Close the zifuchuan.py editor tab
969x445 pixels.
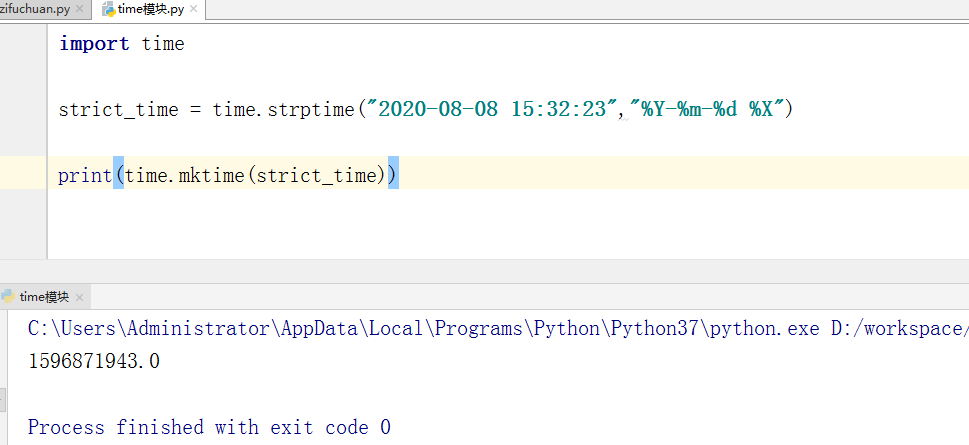(79, 9)
